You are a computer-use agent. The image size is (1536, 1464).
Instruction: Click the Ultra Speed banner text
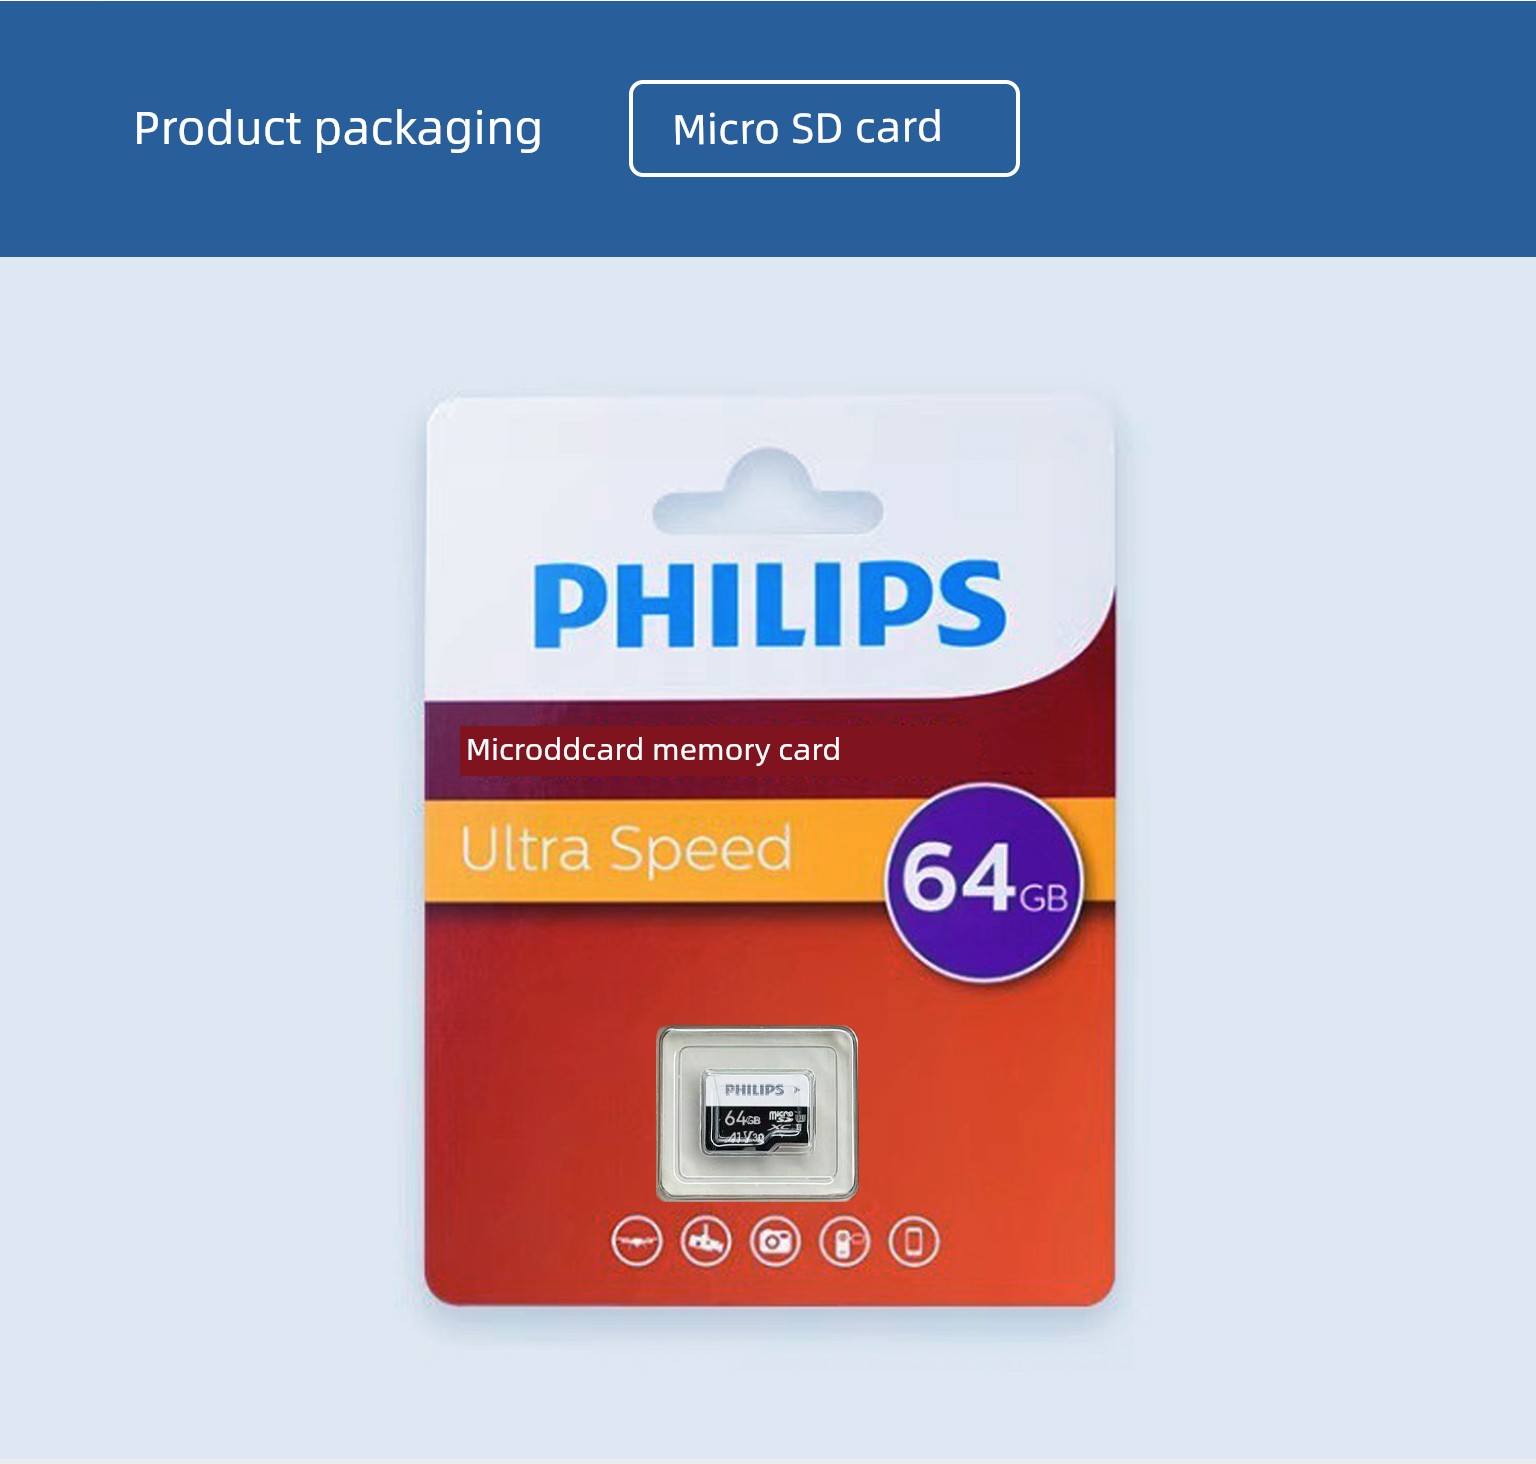pos(626,850)
